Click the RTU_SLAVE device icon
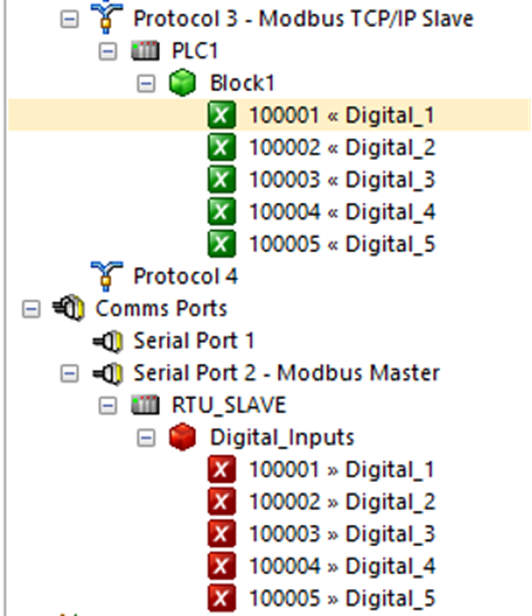 [145, 405]
